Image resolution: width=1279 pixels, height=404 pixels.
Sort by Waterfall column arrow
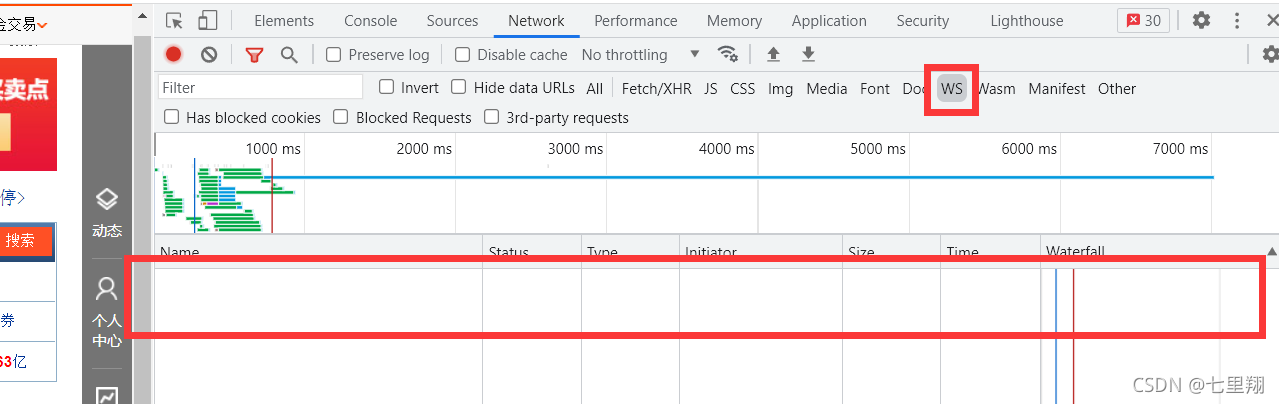(1272, 252)
